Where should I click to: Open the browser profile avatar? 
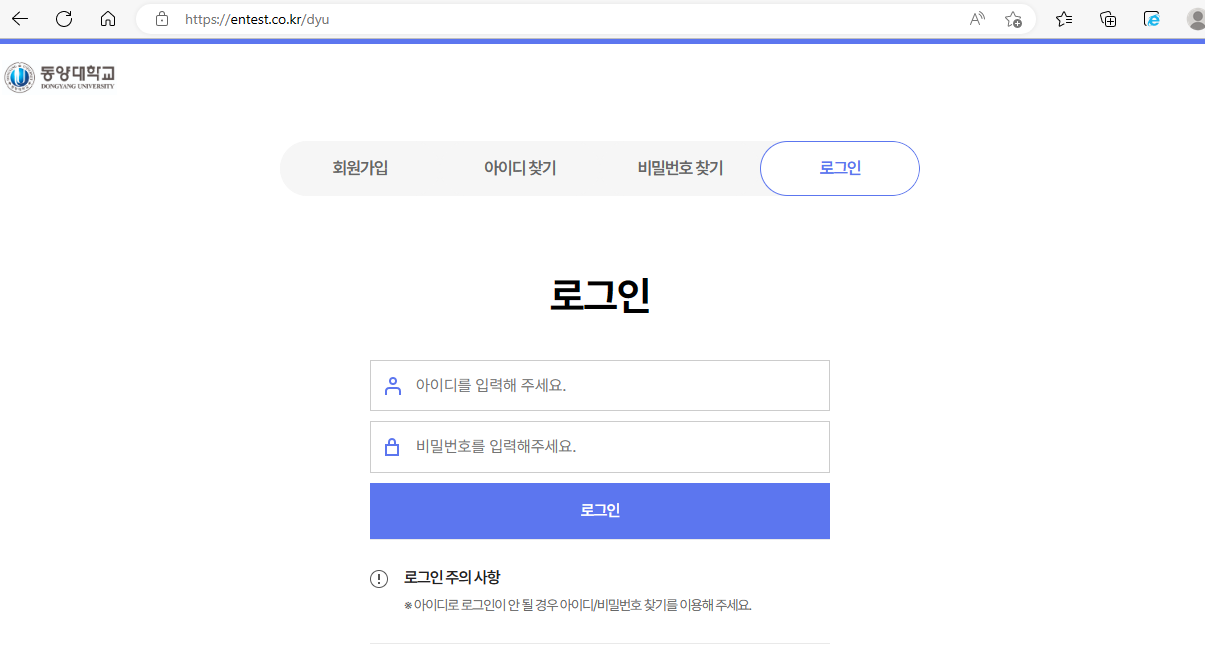(x=1195, y=19)
